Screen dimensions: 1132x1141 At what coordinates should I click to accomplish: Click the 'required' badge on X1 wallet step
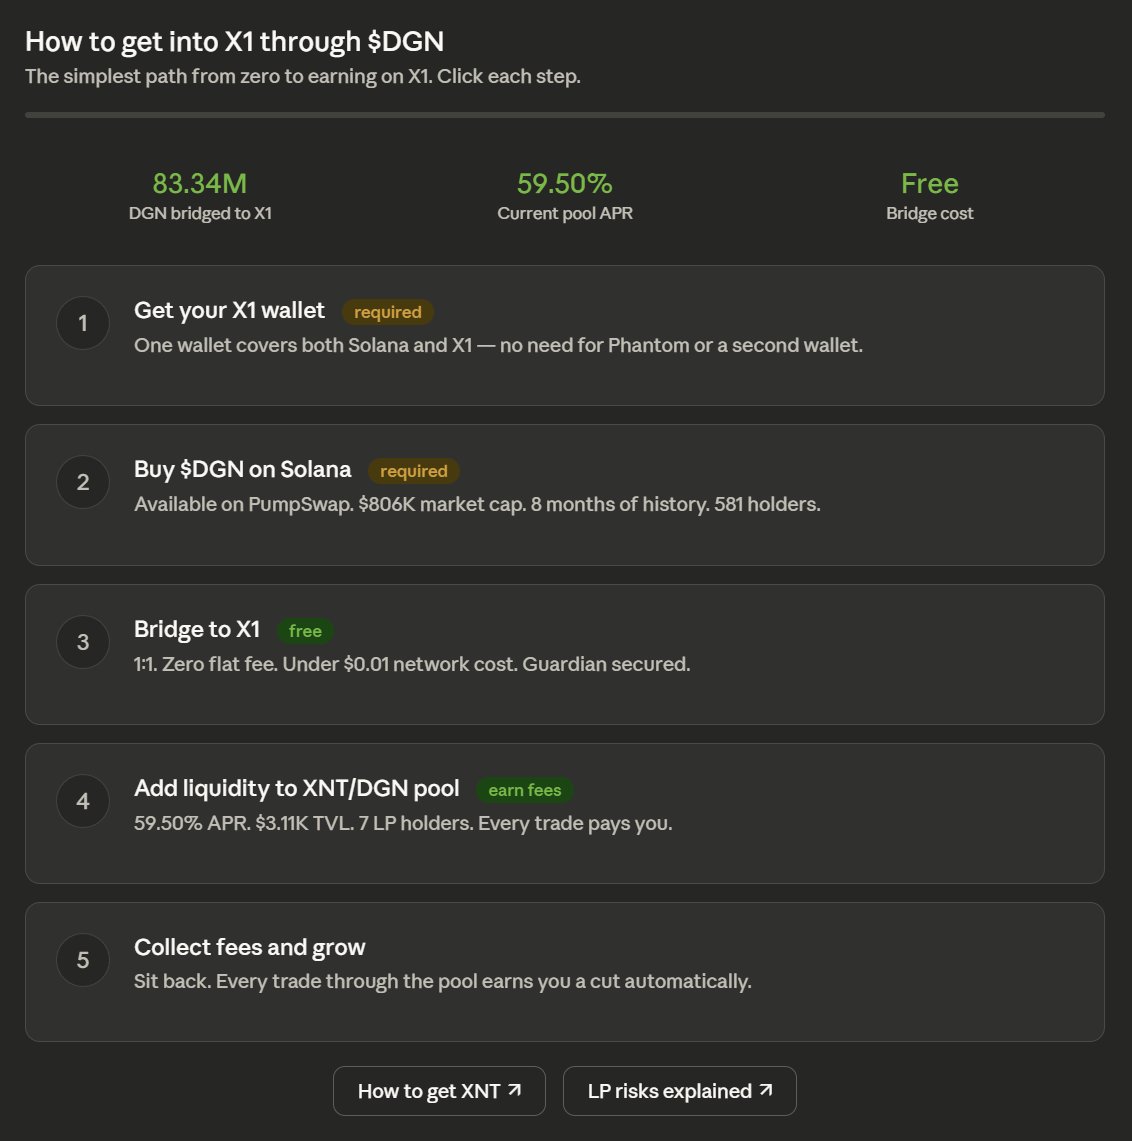click(388, 312)
